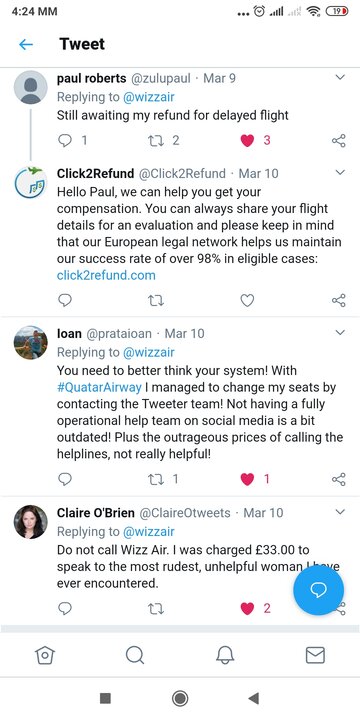The image size is (360, 720).
Task: Share Ioan's tweet
Action: (339, 479)
